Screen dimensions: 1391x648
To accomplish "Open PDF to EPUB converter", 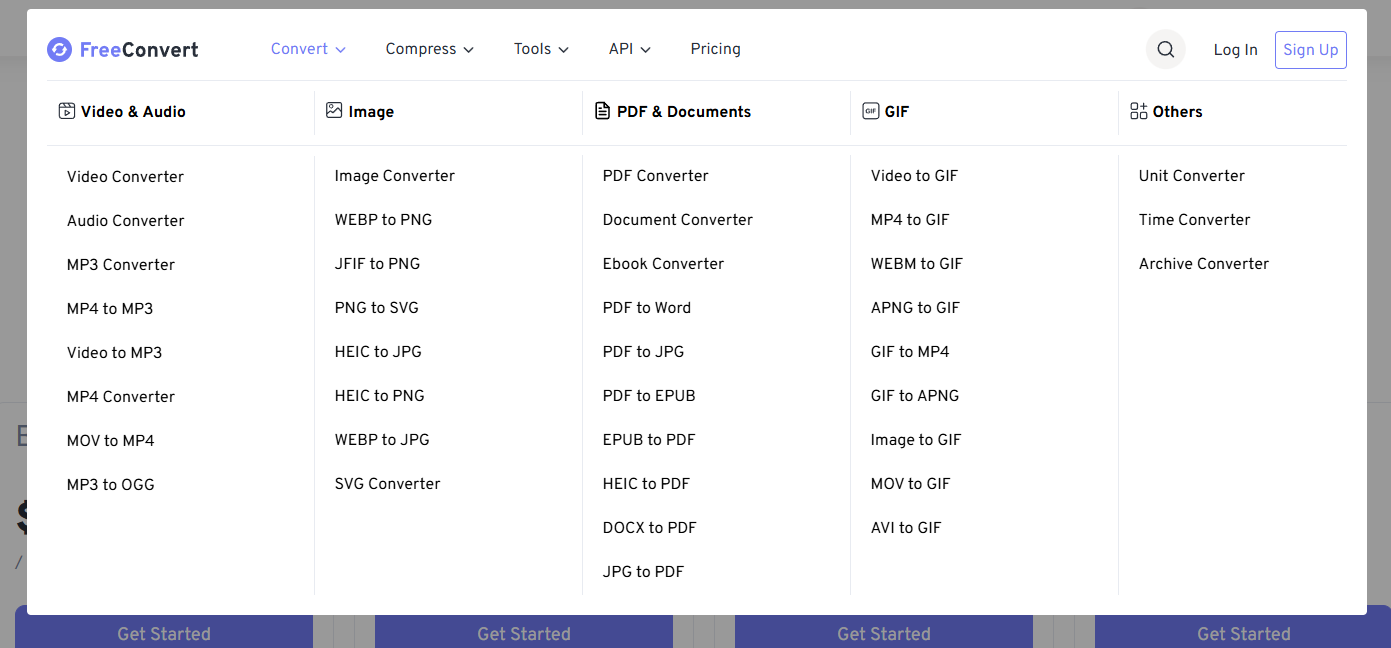I will (x=649, y=396).
